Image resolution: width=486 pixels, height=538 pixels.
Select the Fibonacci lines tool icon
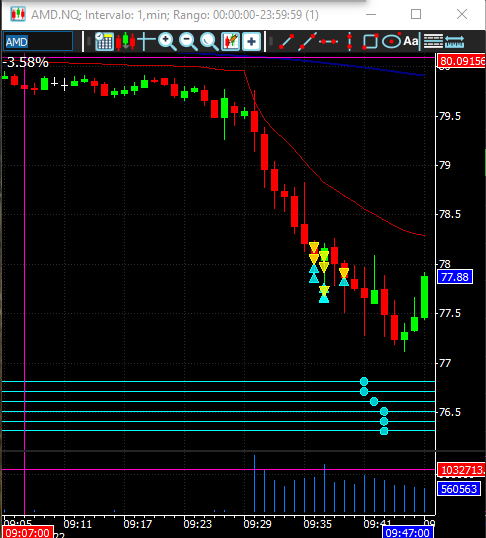pyautogui.click(x=433, y=42)
